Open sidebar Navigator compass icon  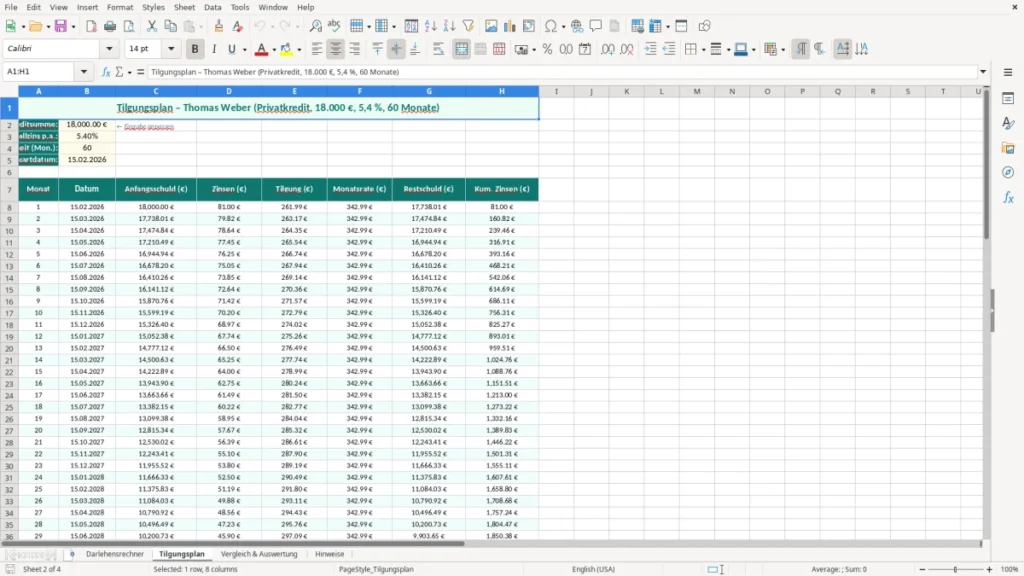click(x=1008, y=172)
